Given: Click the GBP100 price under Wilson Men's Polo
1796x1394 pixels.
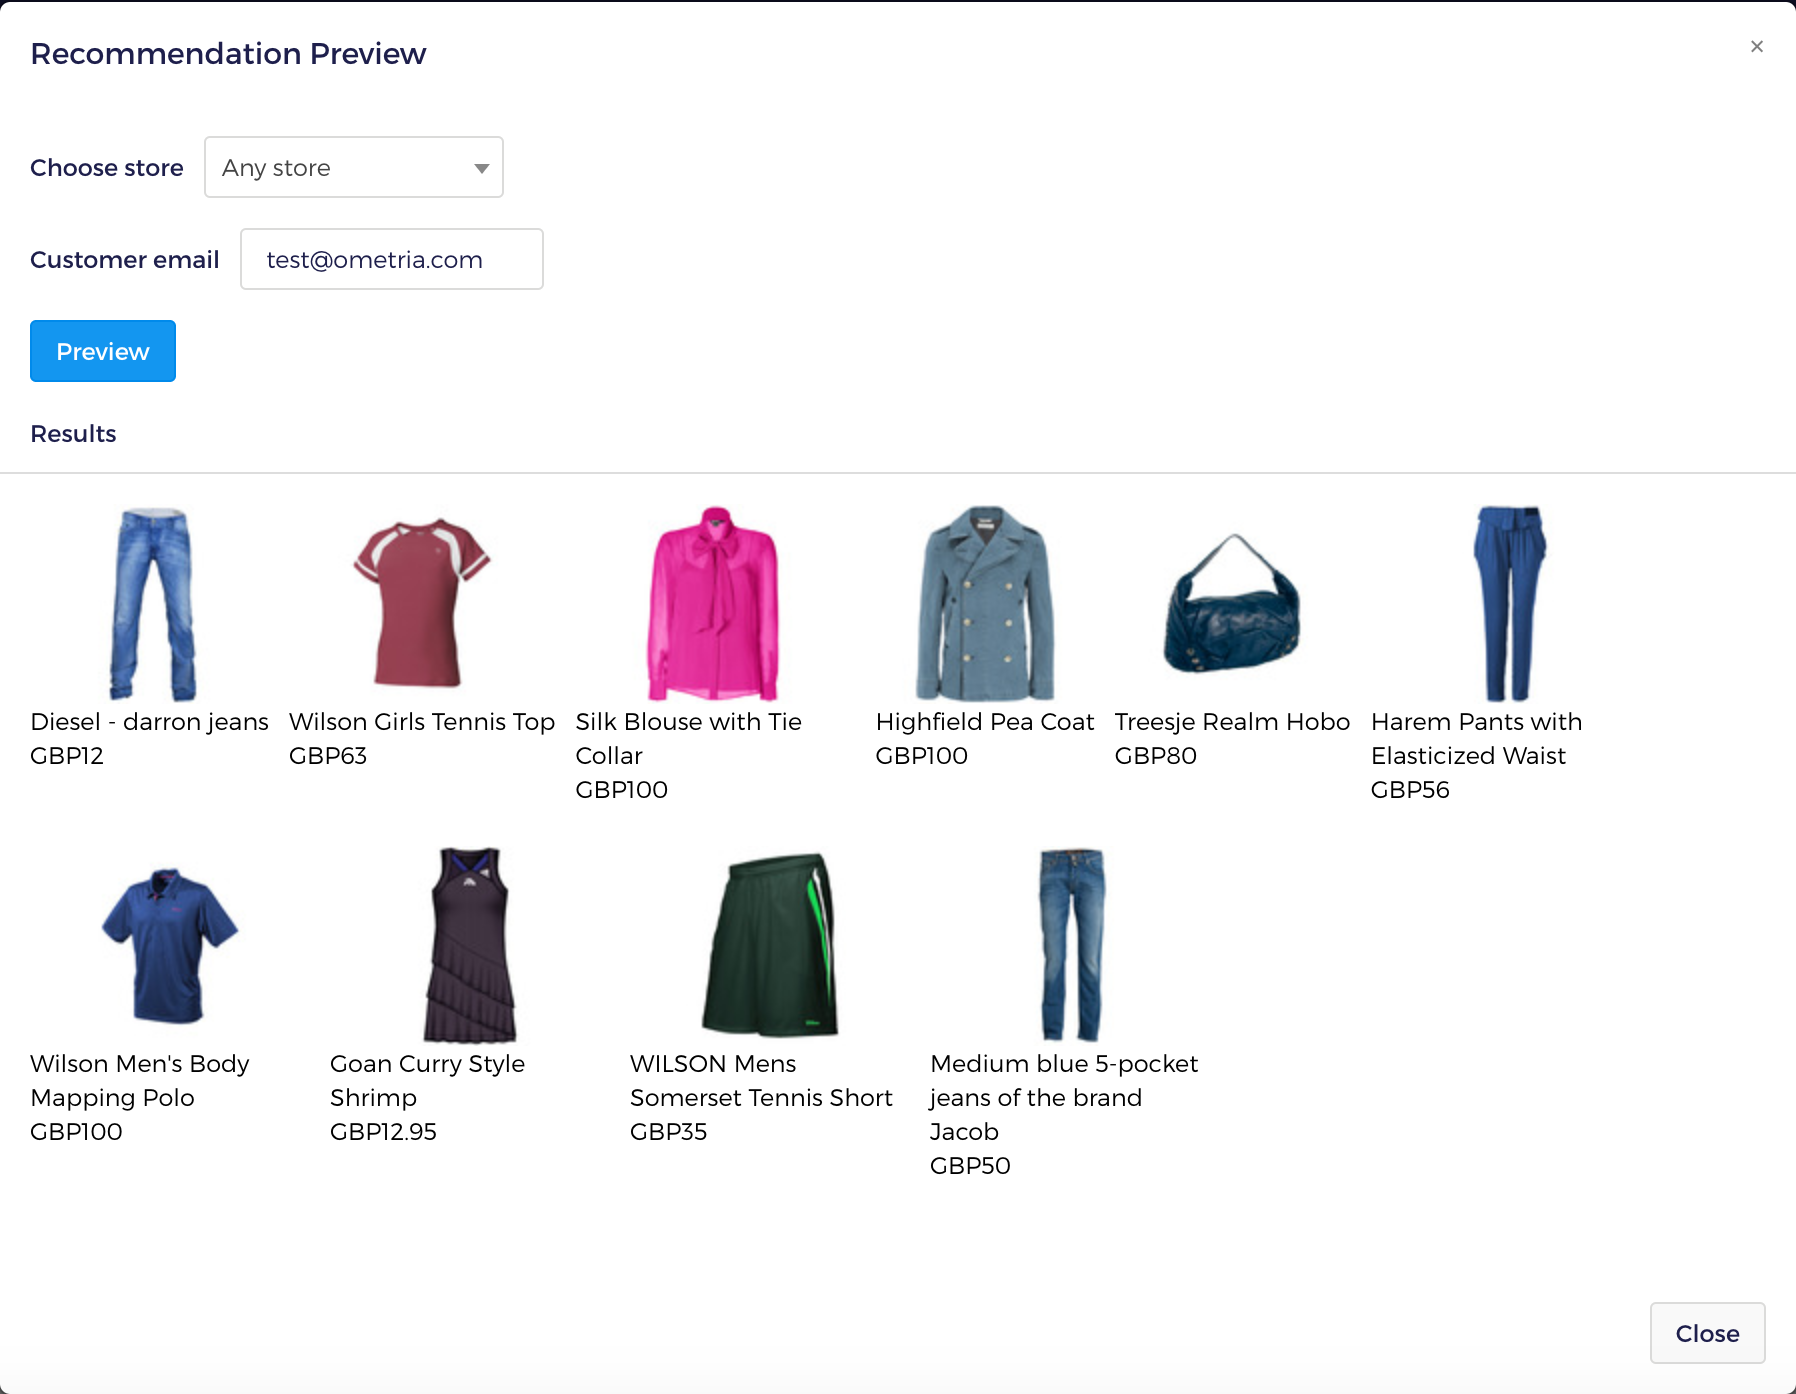Looking at the screenshot, I should pyautogui.click(x=77, y=1132).
